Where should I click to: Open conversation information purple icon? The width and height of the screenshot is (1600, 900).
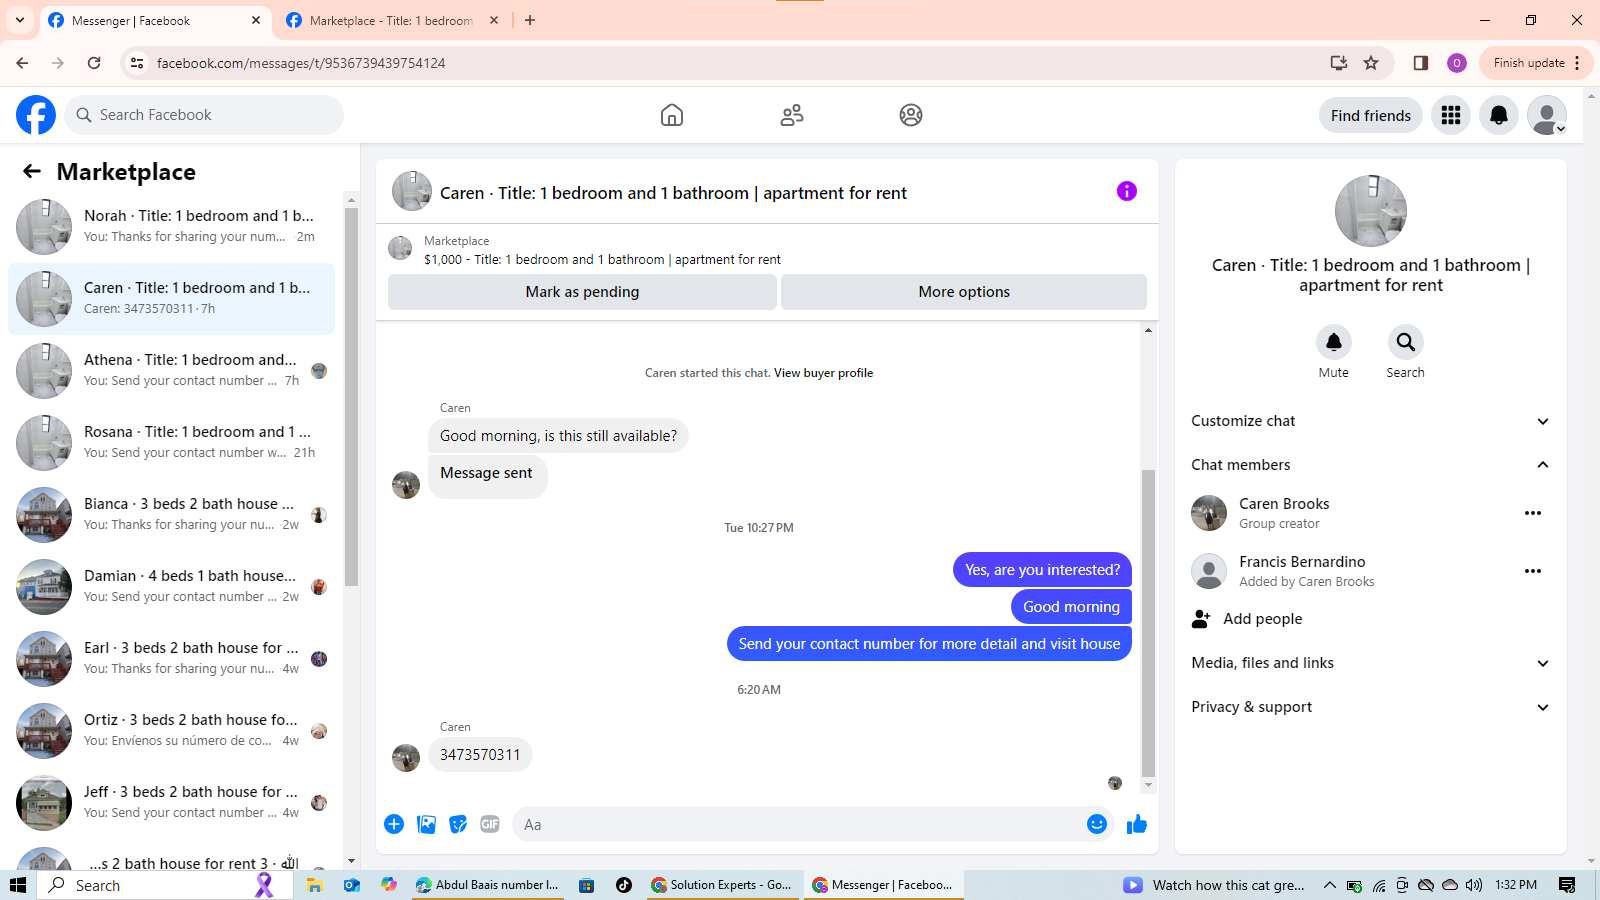[x=1127, y=191]
